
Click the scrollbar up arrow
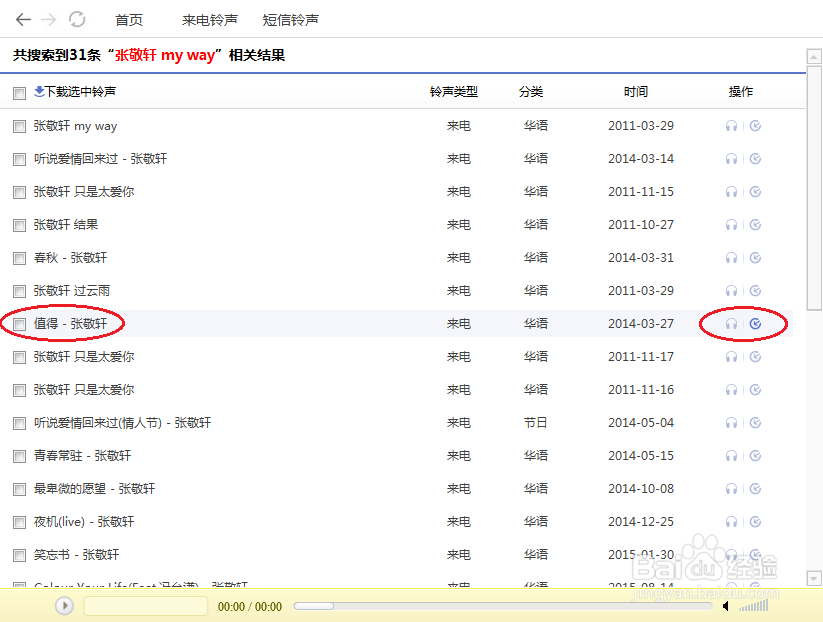[814, 56]
